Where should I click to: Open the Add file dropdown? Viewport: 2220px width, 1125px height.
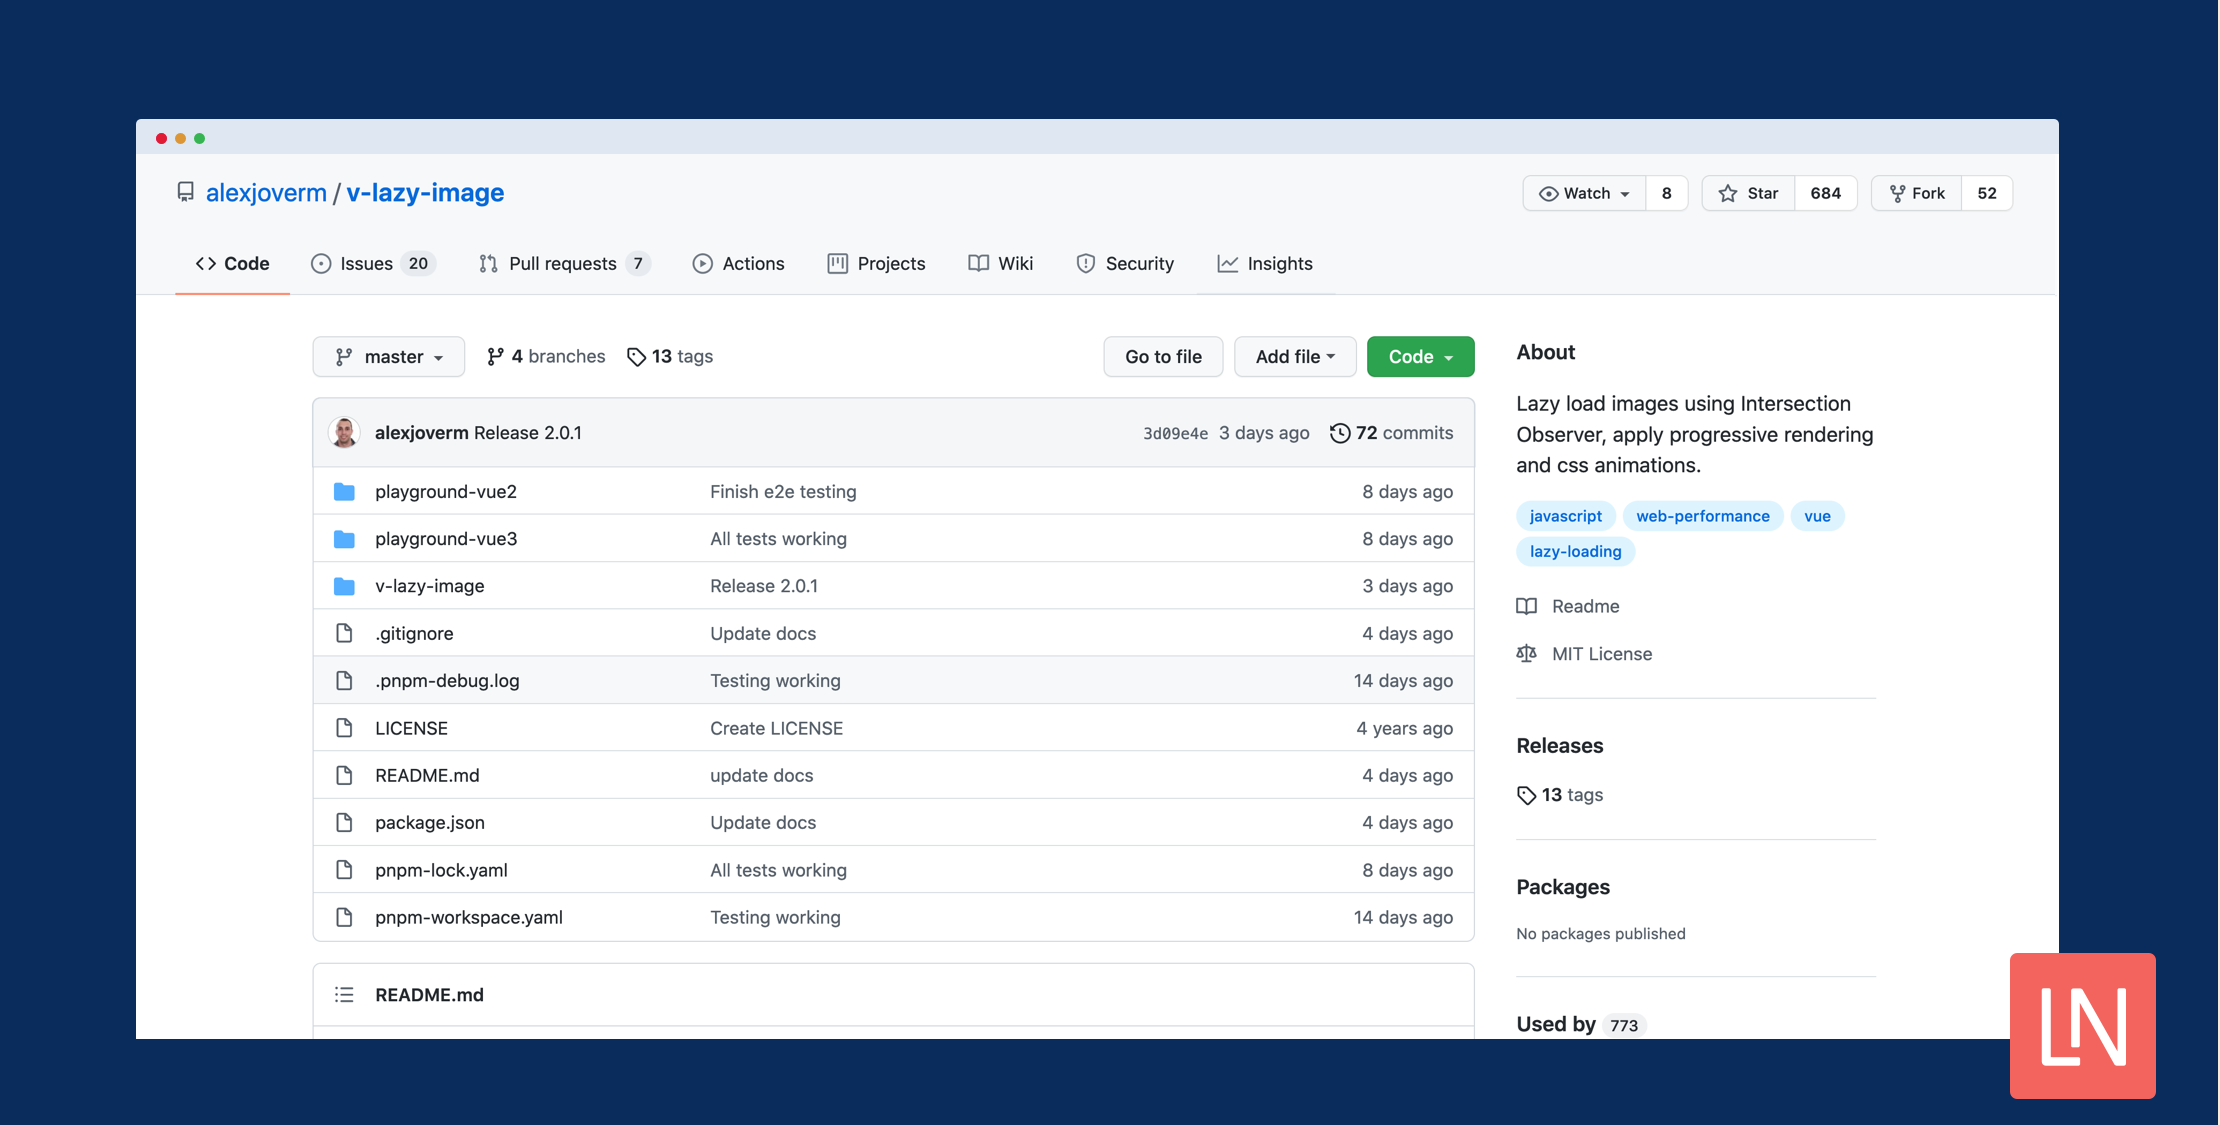coord(1294,357)
